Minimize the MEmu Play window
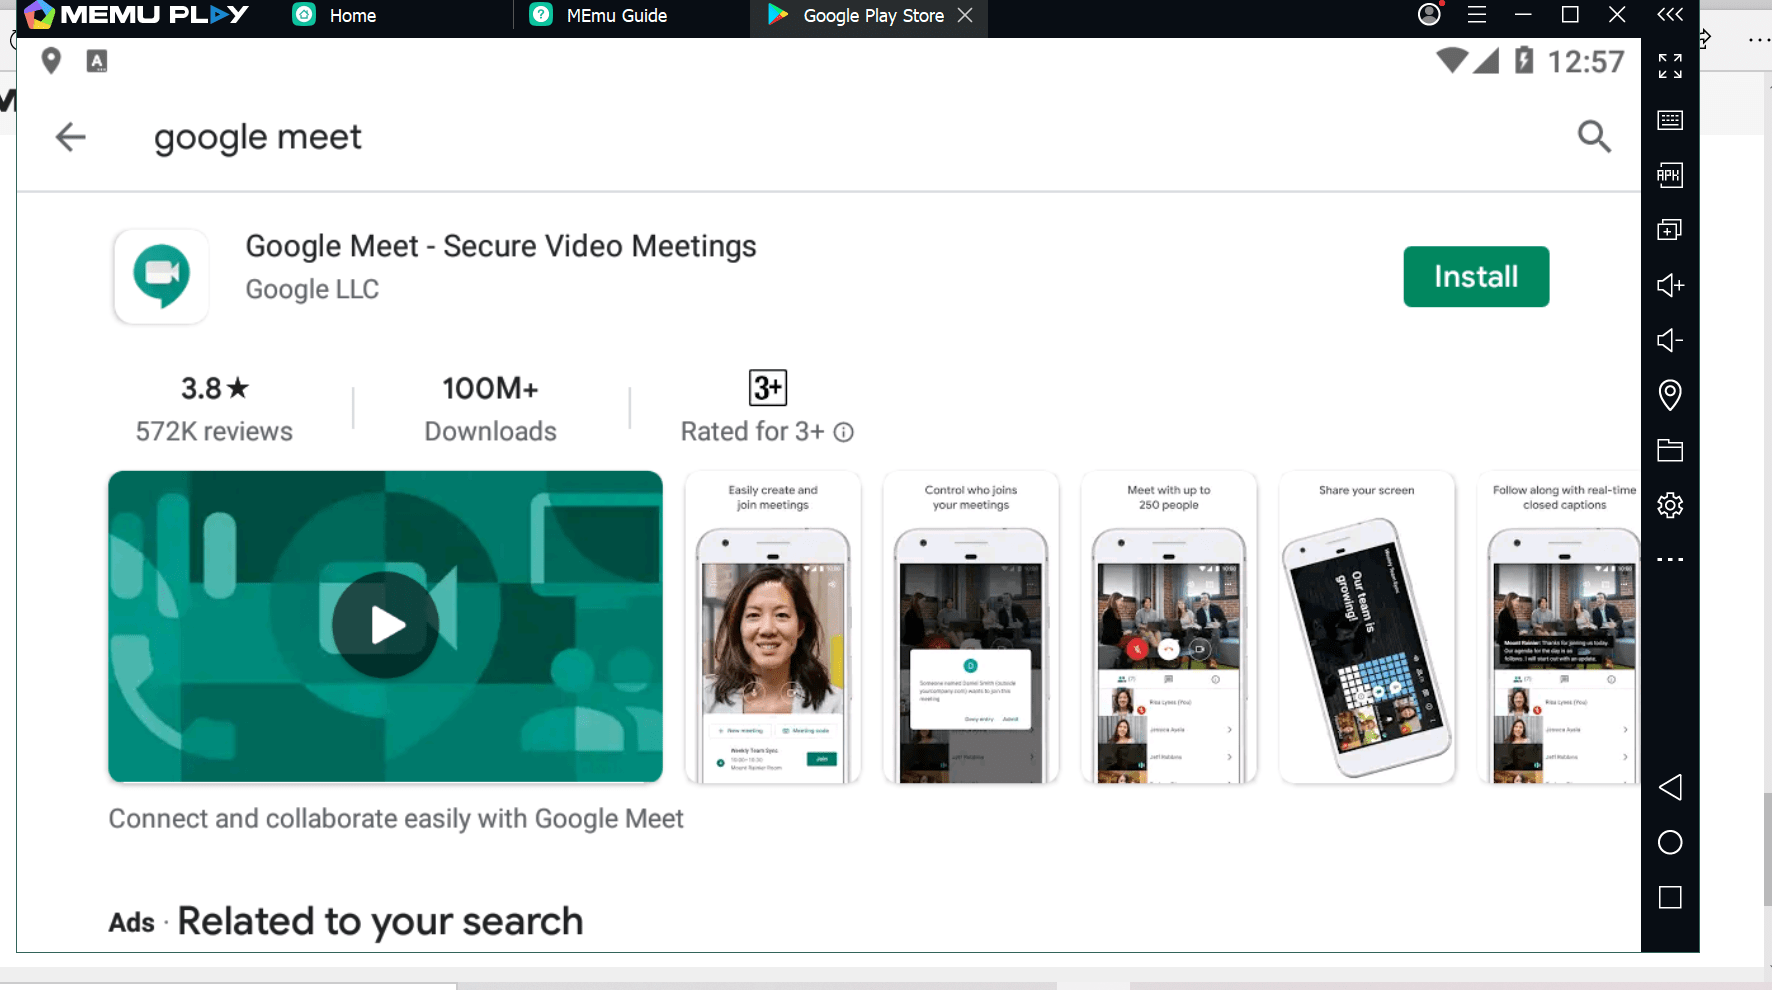The image size is (1772, 990). coord(1523,15)
